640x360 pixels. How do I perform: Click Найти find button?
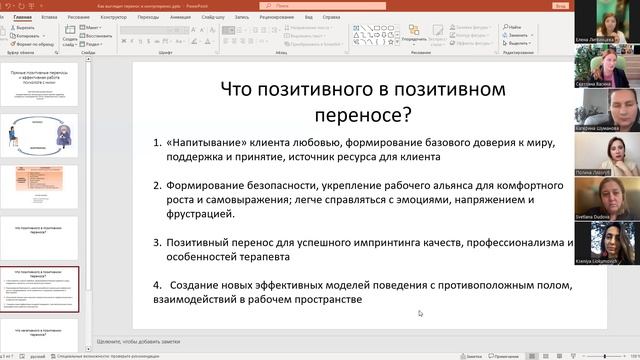(x=512, y=27)
